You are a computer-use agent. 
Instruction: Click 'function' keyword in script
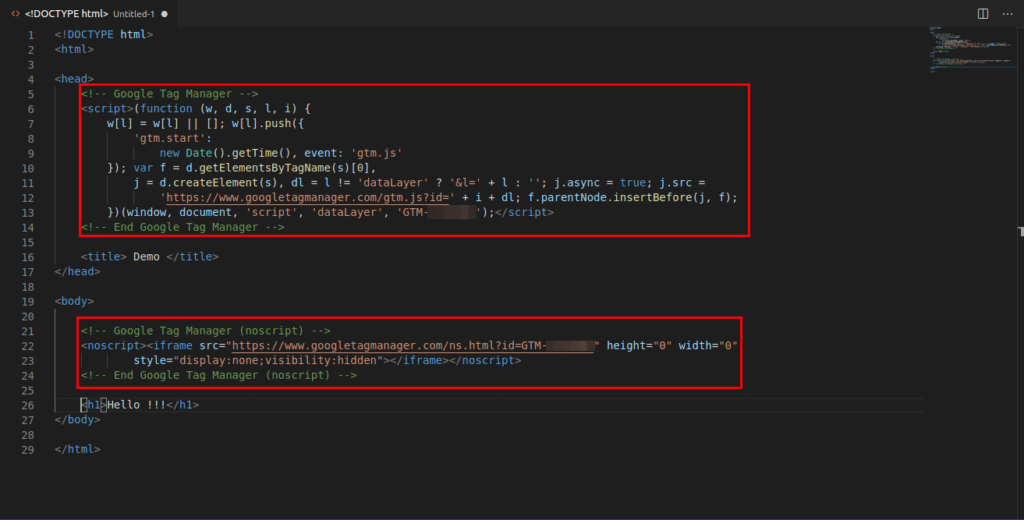pos(167,108)
